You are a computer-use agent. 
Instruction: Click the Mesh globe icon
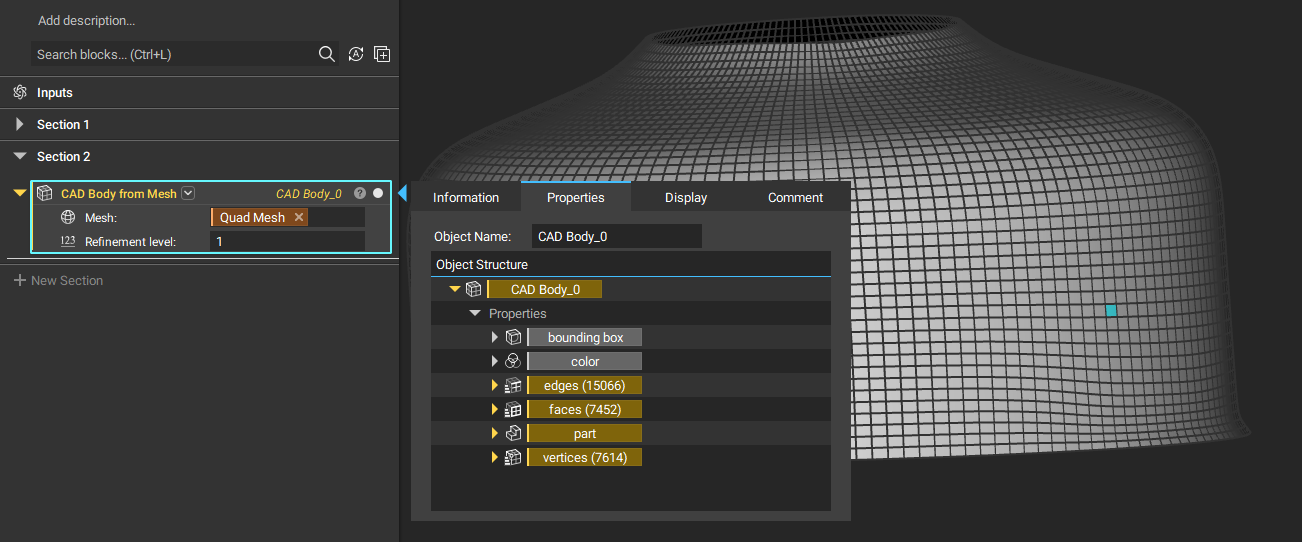click(68, 217)
